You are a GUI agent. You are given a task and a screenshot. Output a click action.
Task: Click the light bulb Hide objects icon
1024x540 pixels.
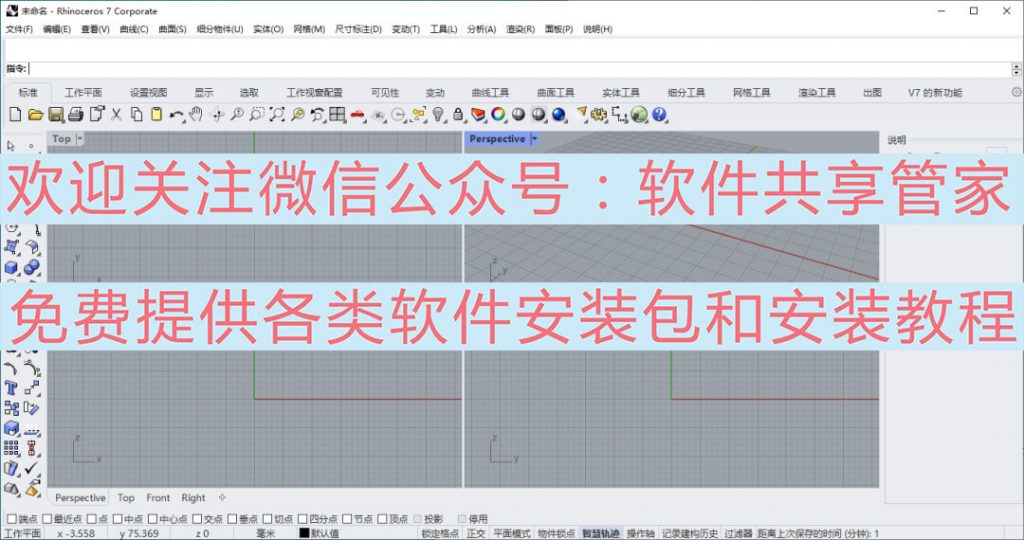click(x=438, y=115)
